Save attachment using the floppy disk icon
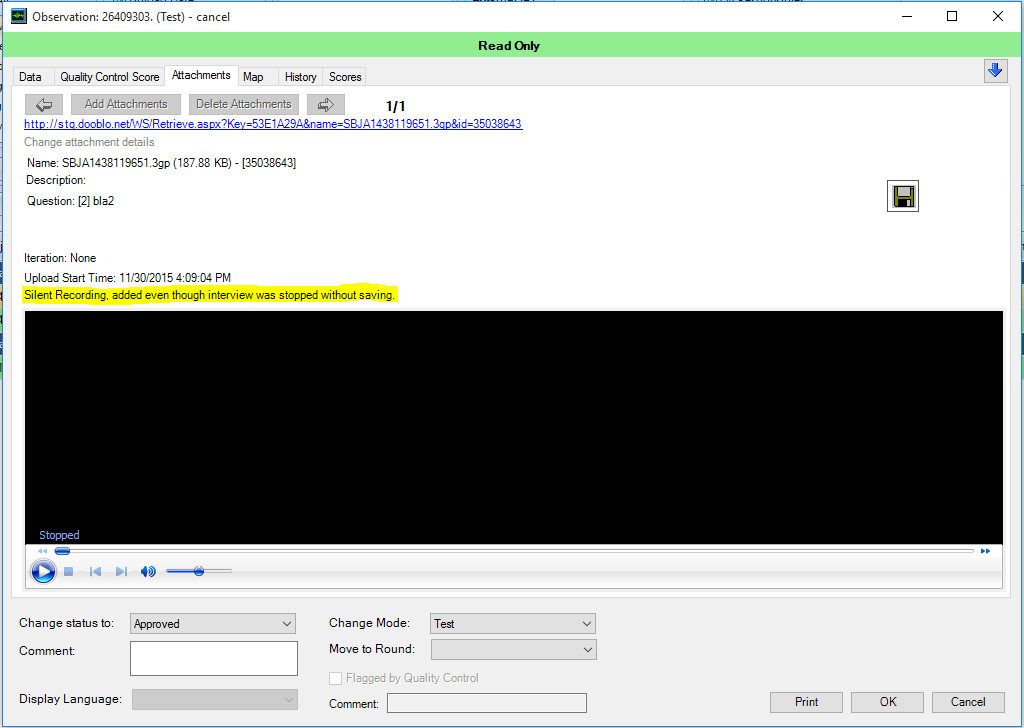 (903, 197)
